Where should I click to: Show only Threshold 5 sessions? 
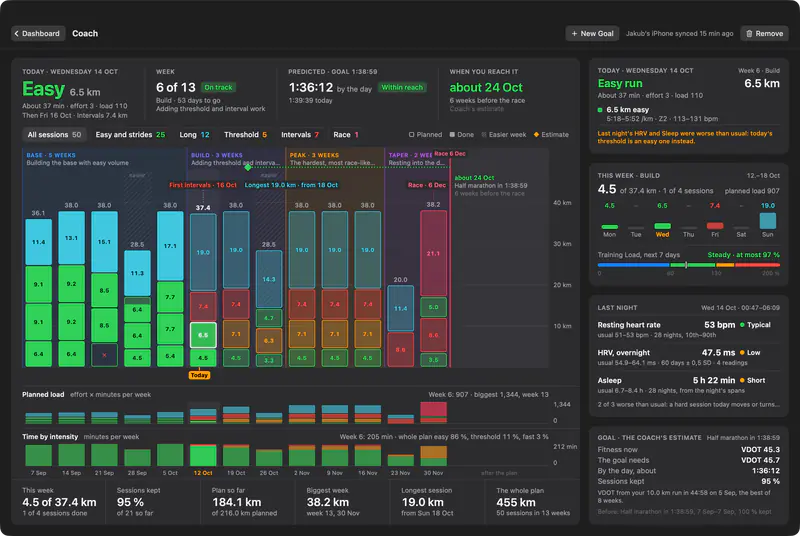click(x=245, y=135)
